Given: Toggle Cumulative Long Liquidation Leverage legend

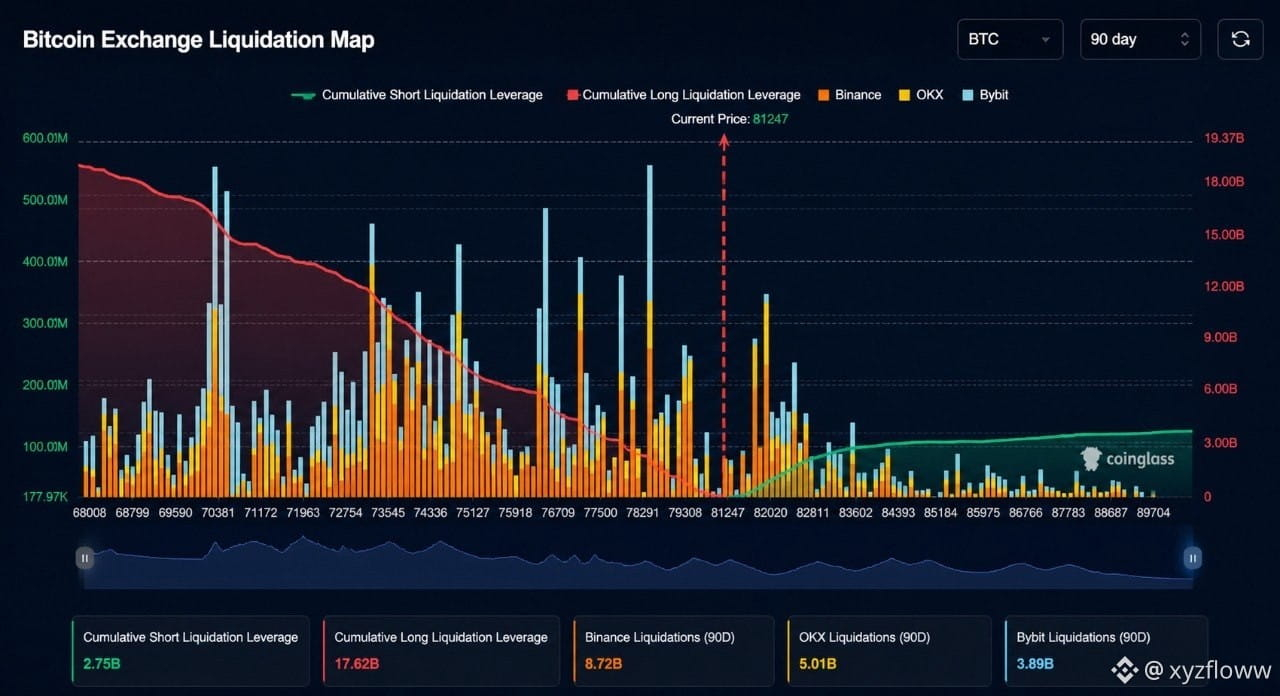Looking at the screenshot, I should 684,95.
